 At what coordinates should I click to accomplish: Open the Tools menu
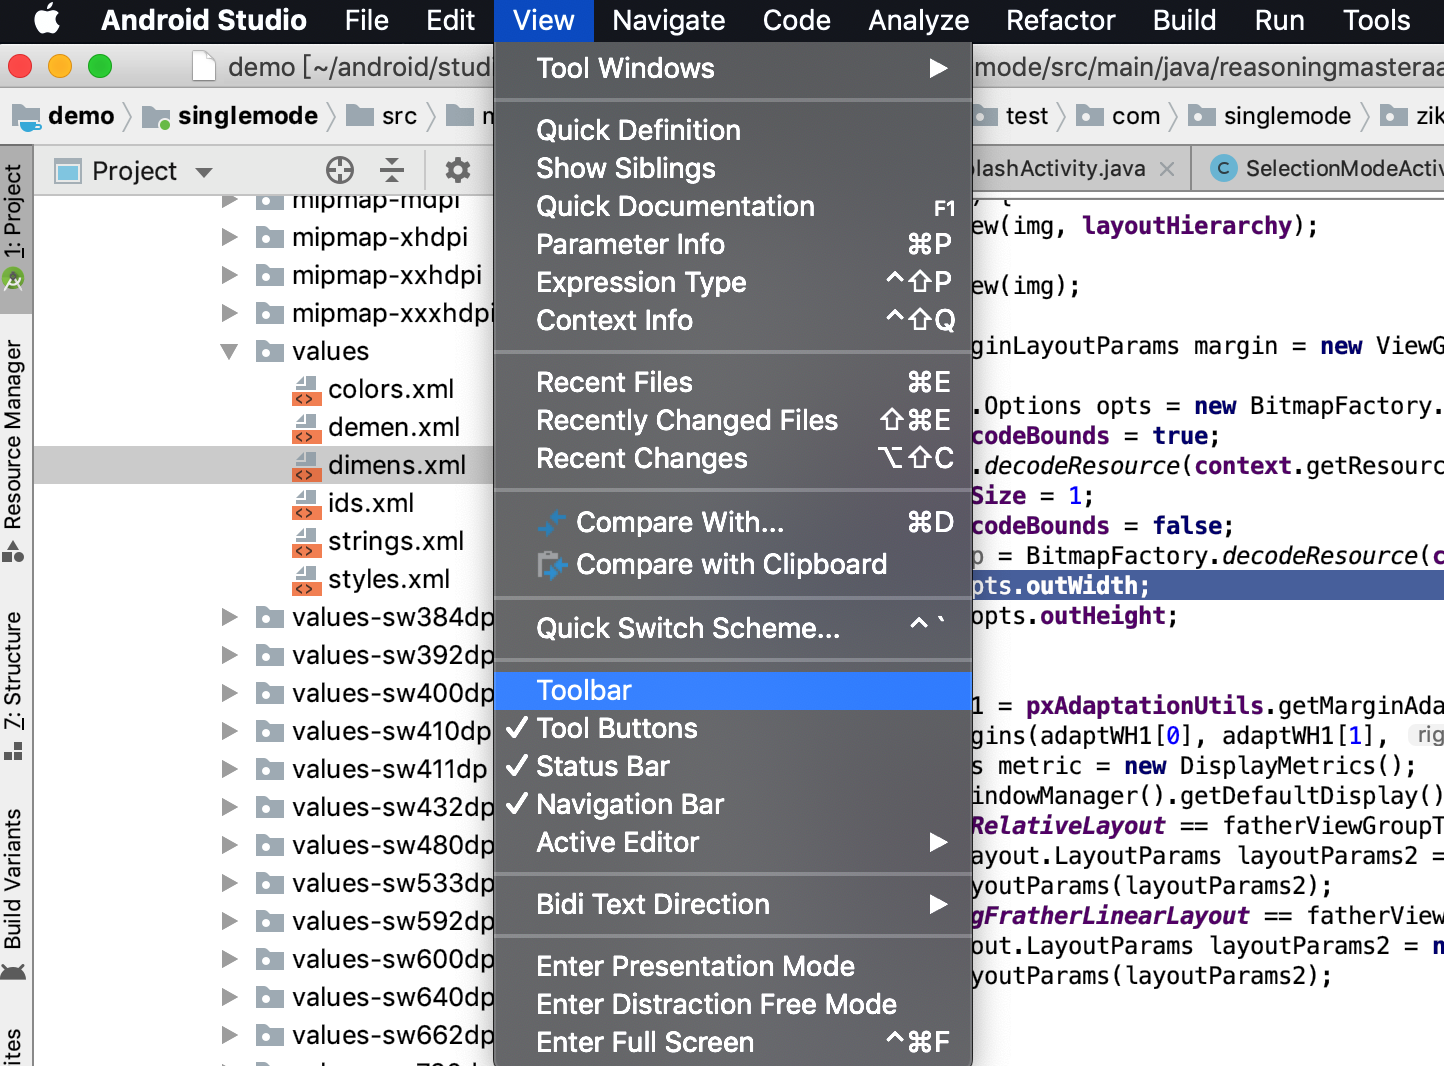click(1376, 20)
